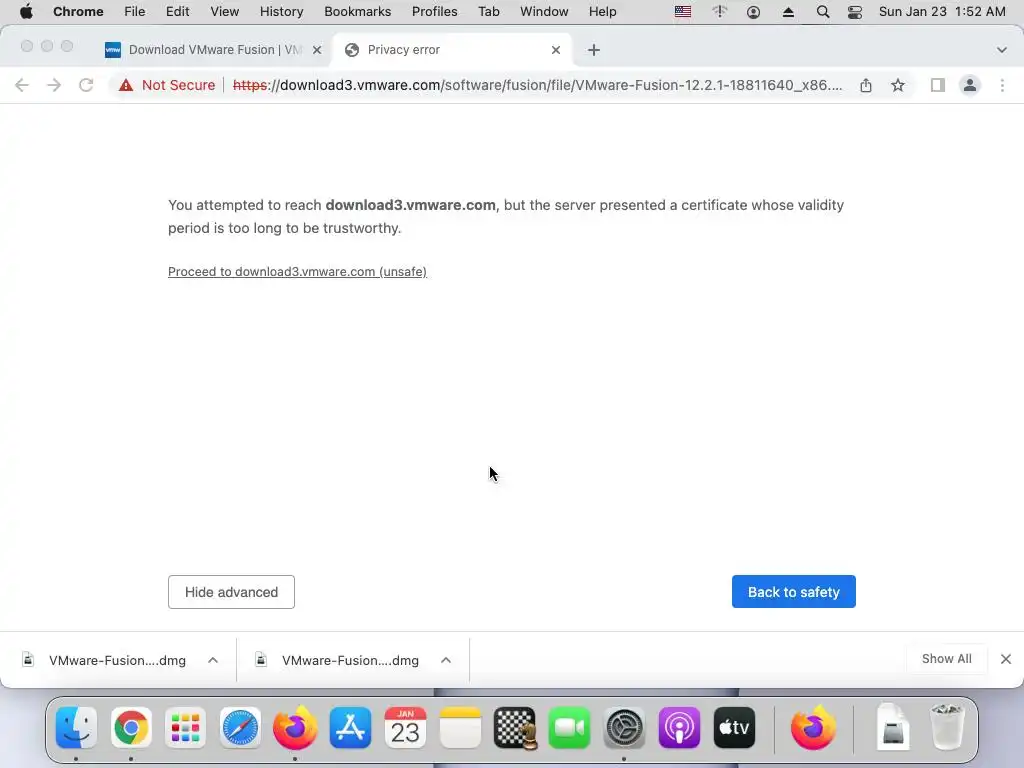Image resolution: width=1024 pixels, height=768 pixels.
Task: Open Apple TV from the Dock
Action: (x=734, y=728)
